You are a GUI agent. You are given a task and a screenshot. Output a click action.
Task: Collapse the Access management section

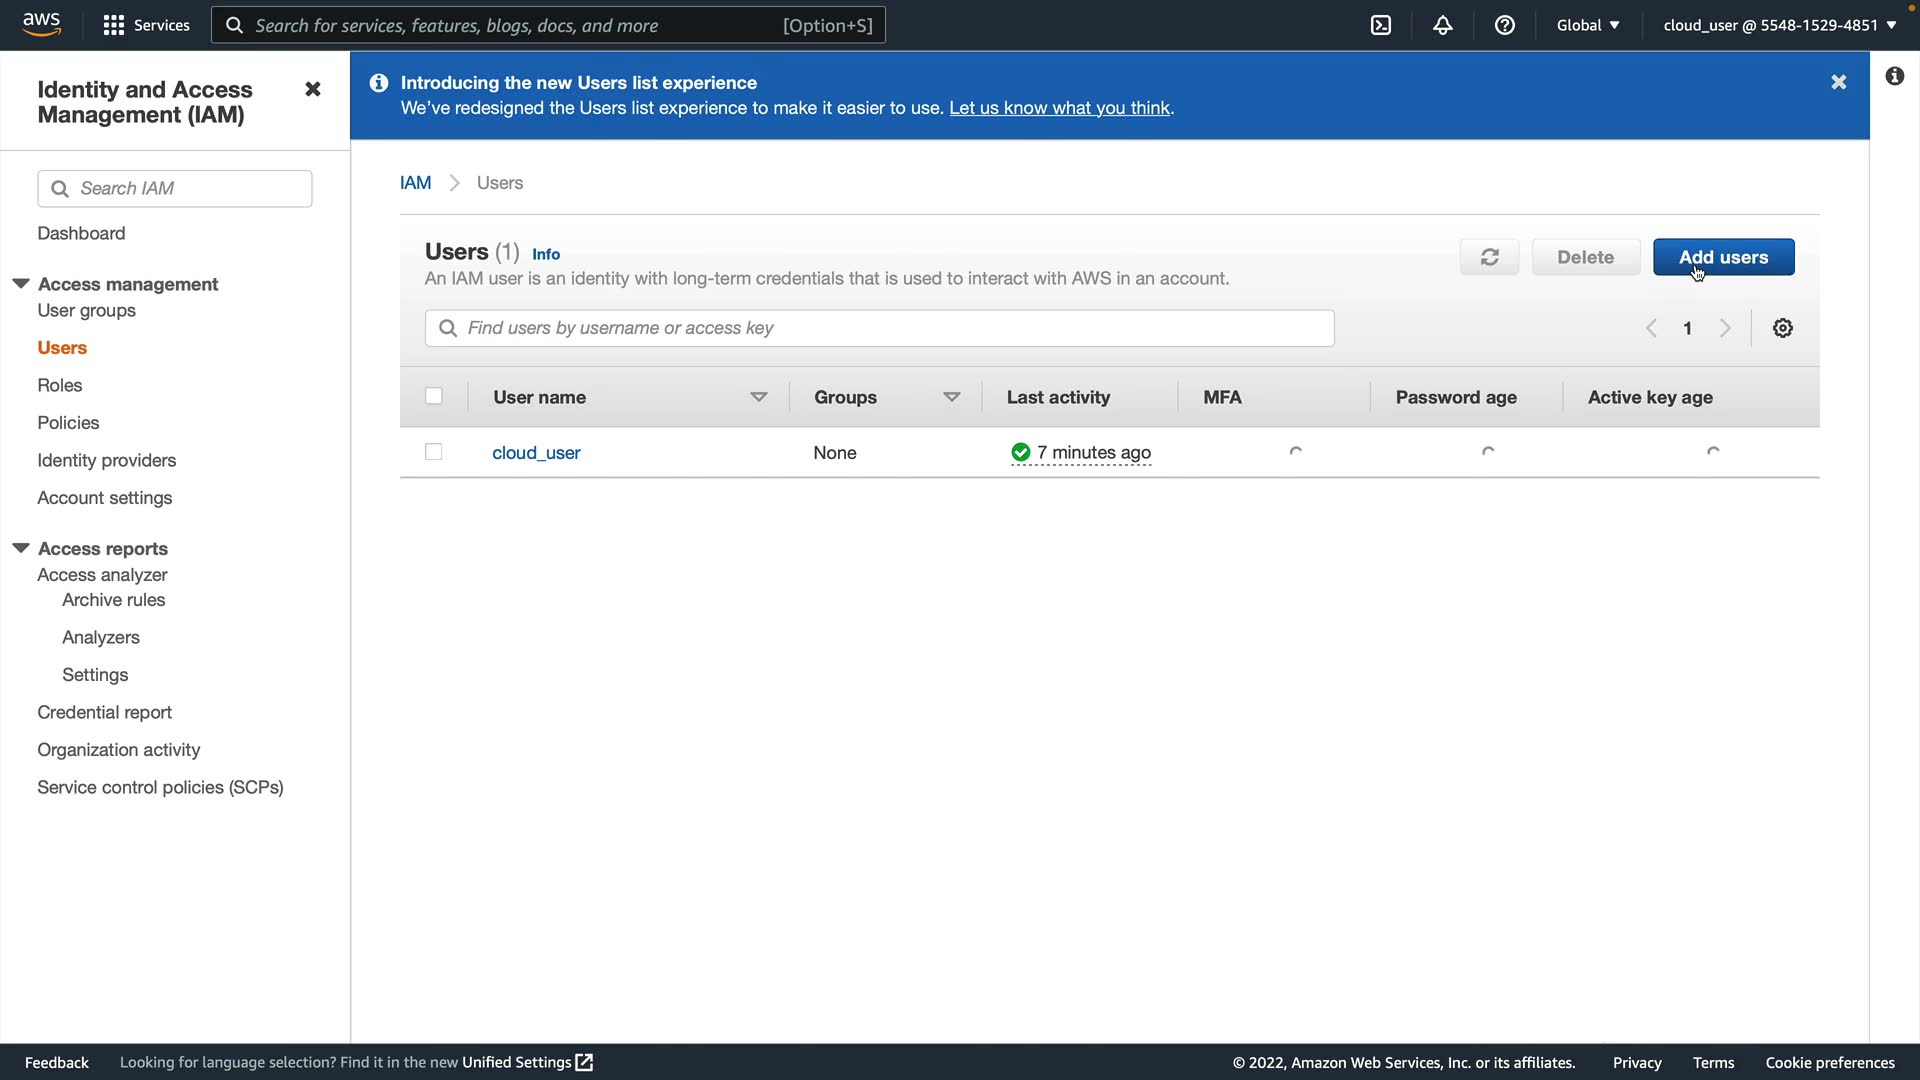click(x=21, y=284)
